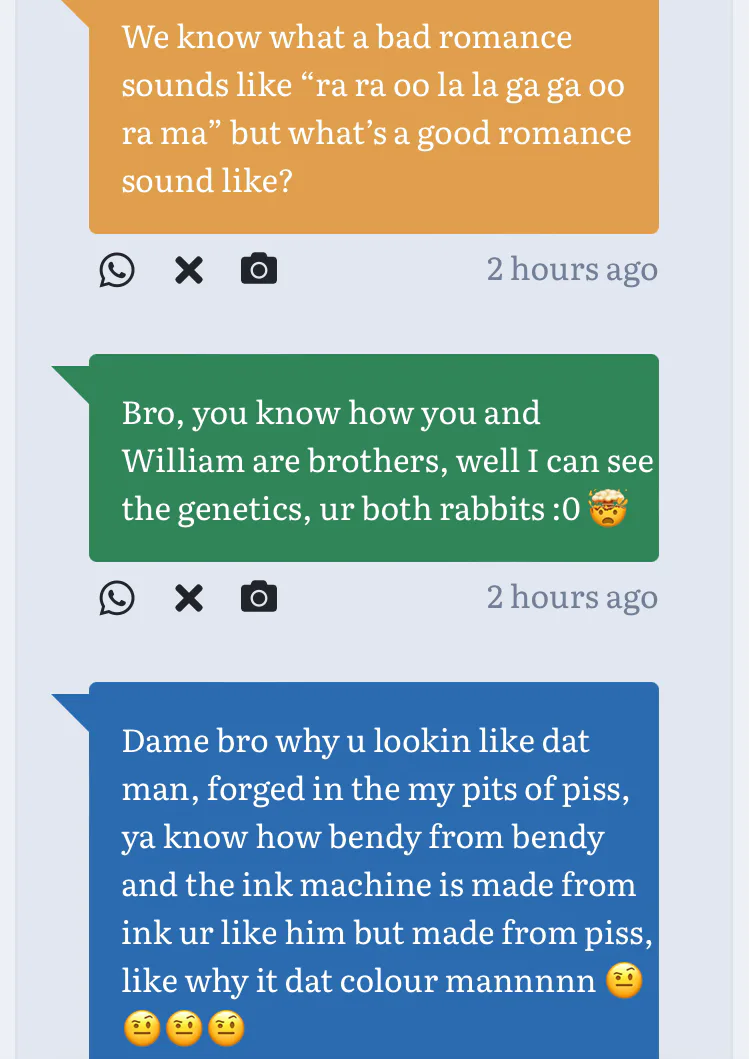Click '2 hours ago' under the orange message

[x=572, y=270]
